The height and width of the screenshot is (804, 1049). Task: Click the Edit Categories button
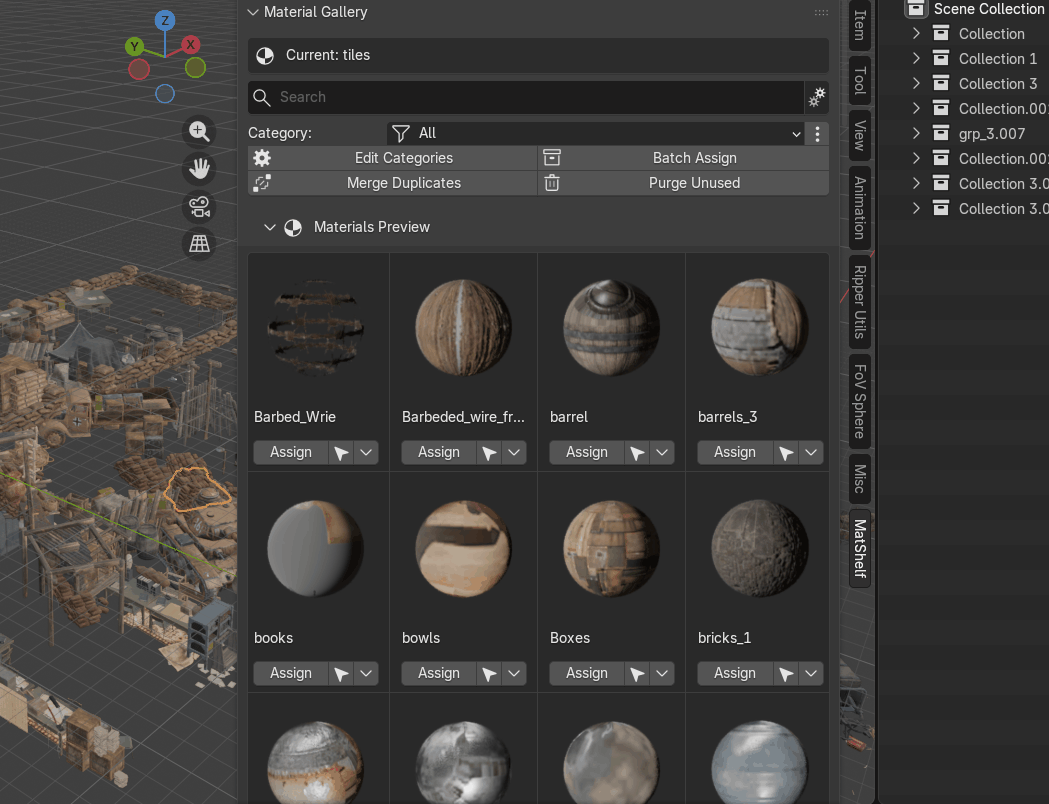tap(392, 159)
